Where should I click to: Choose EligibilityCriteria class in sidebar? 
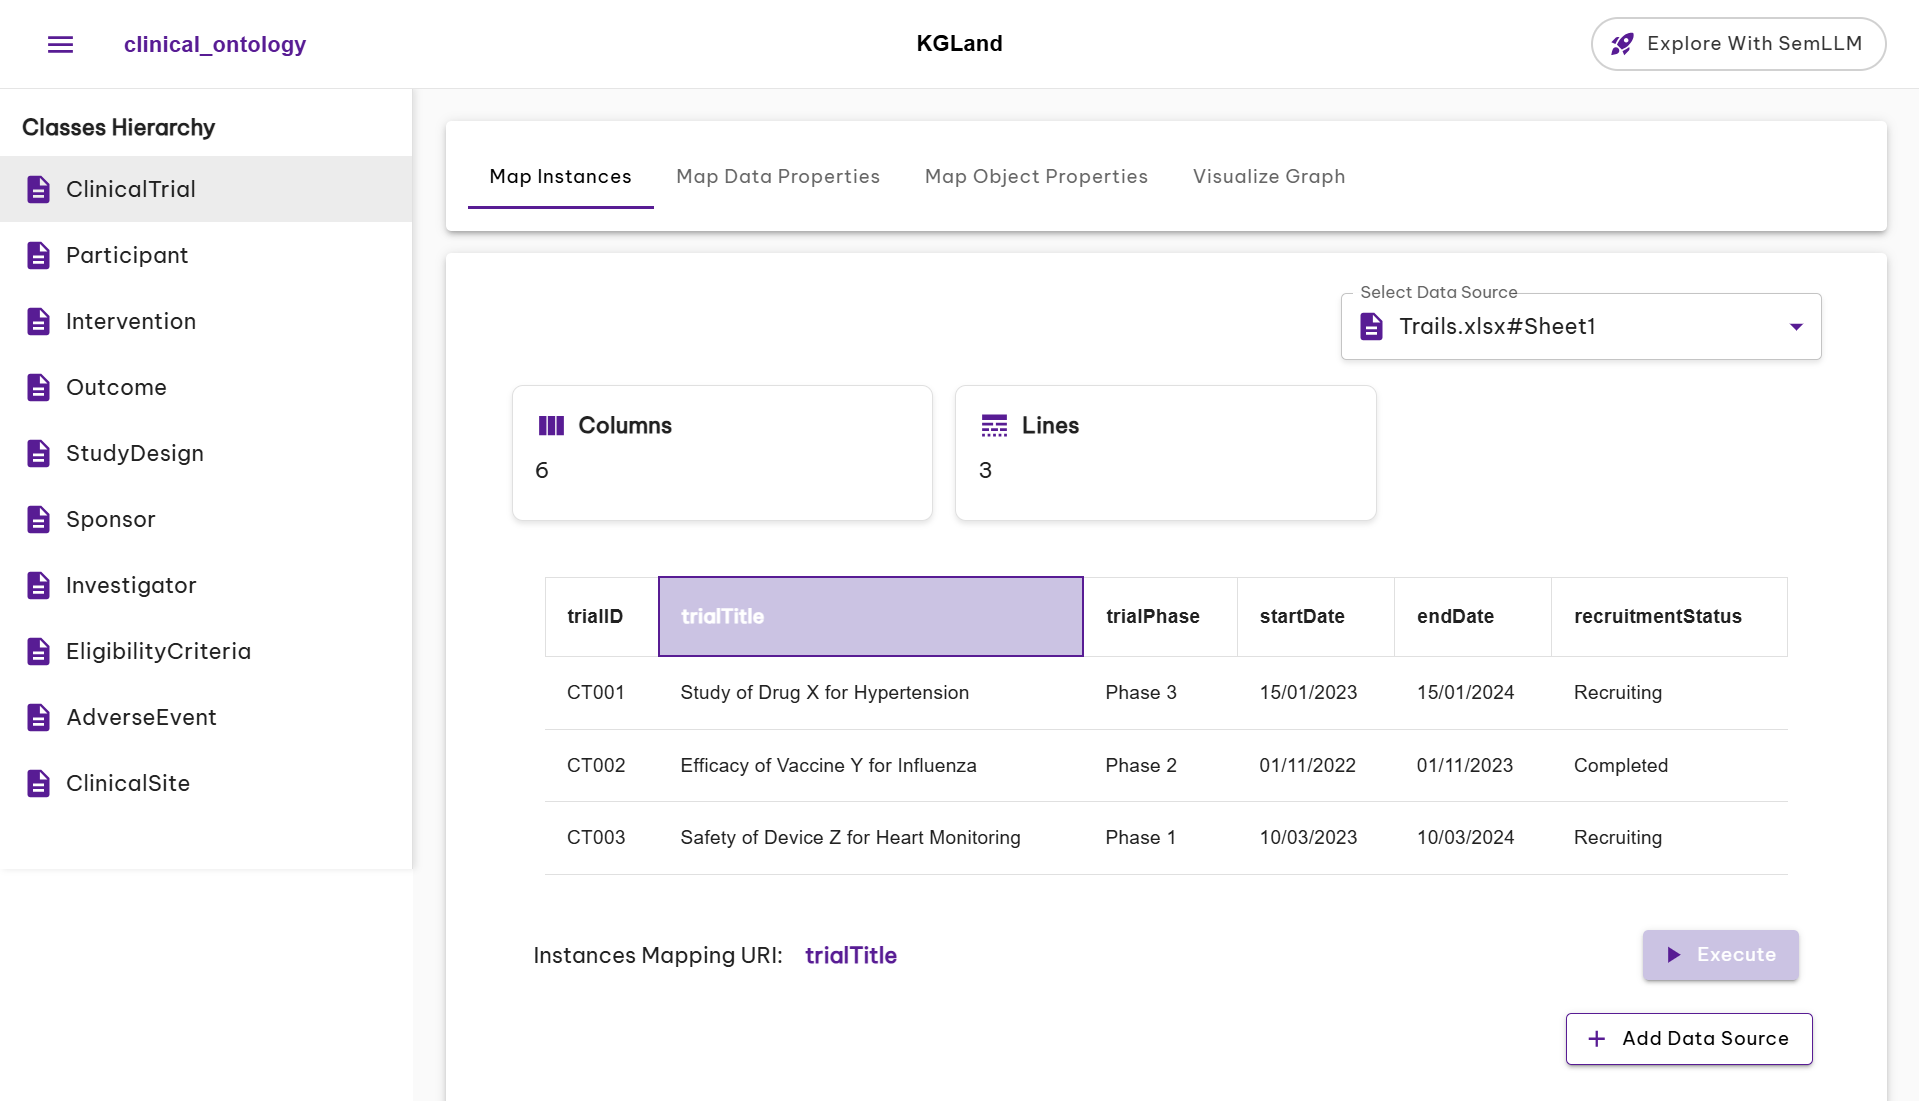pos(158,652)
